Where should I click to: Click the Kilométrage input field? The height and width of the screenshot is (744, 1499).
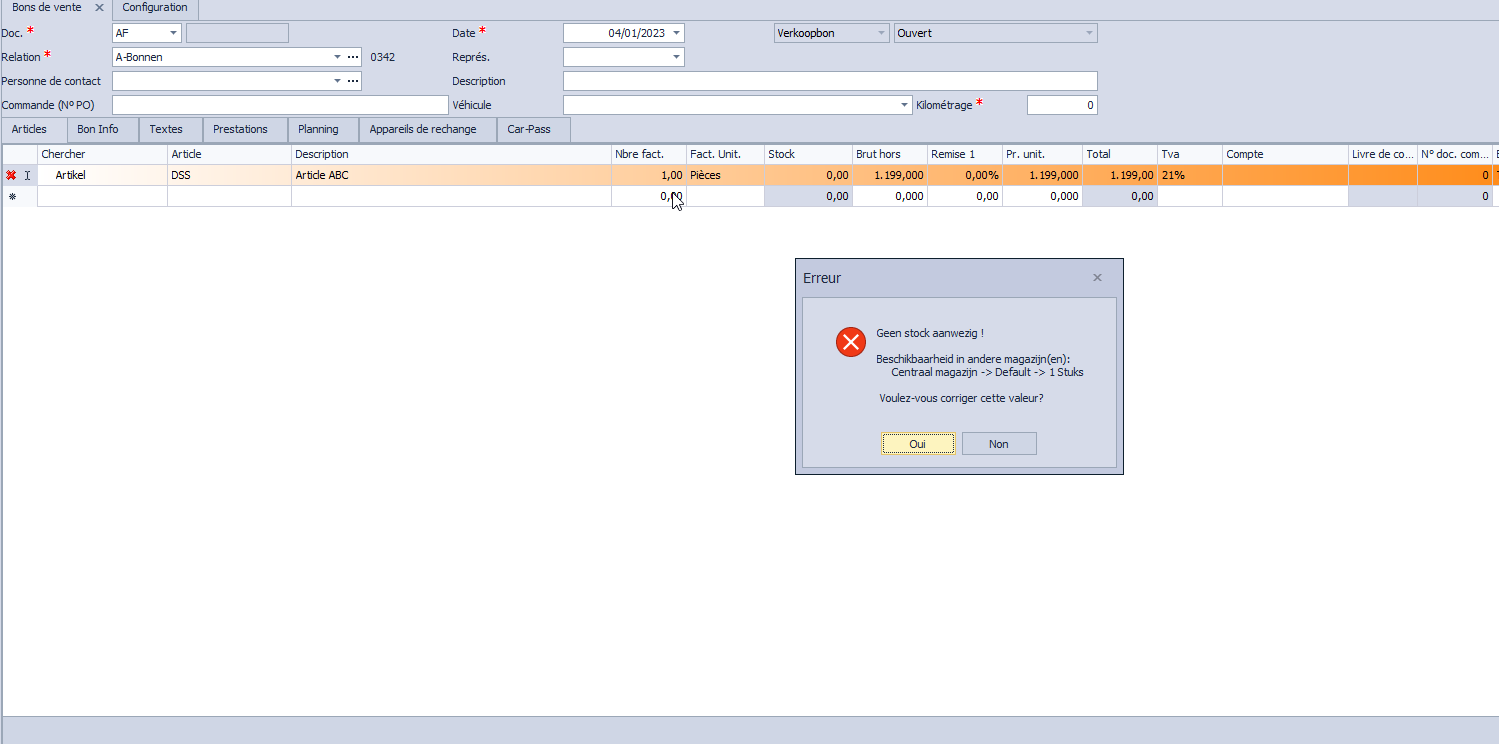[1062, 105]
